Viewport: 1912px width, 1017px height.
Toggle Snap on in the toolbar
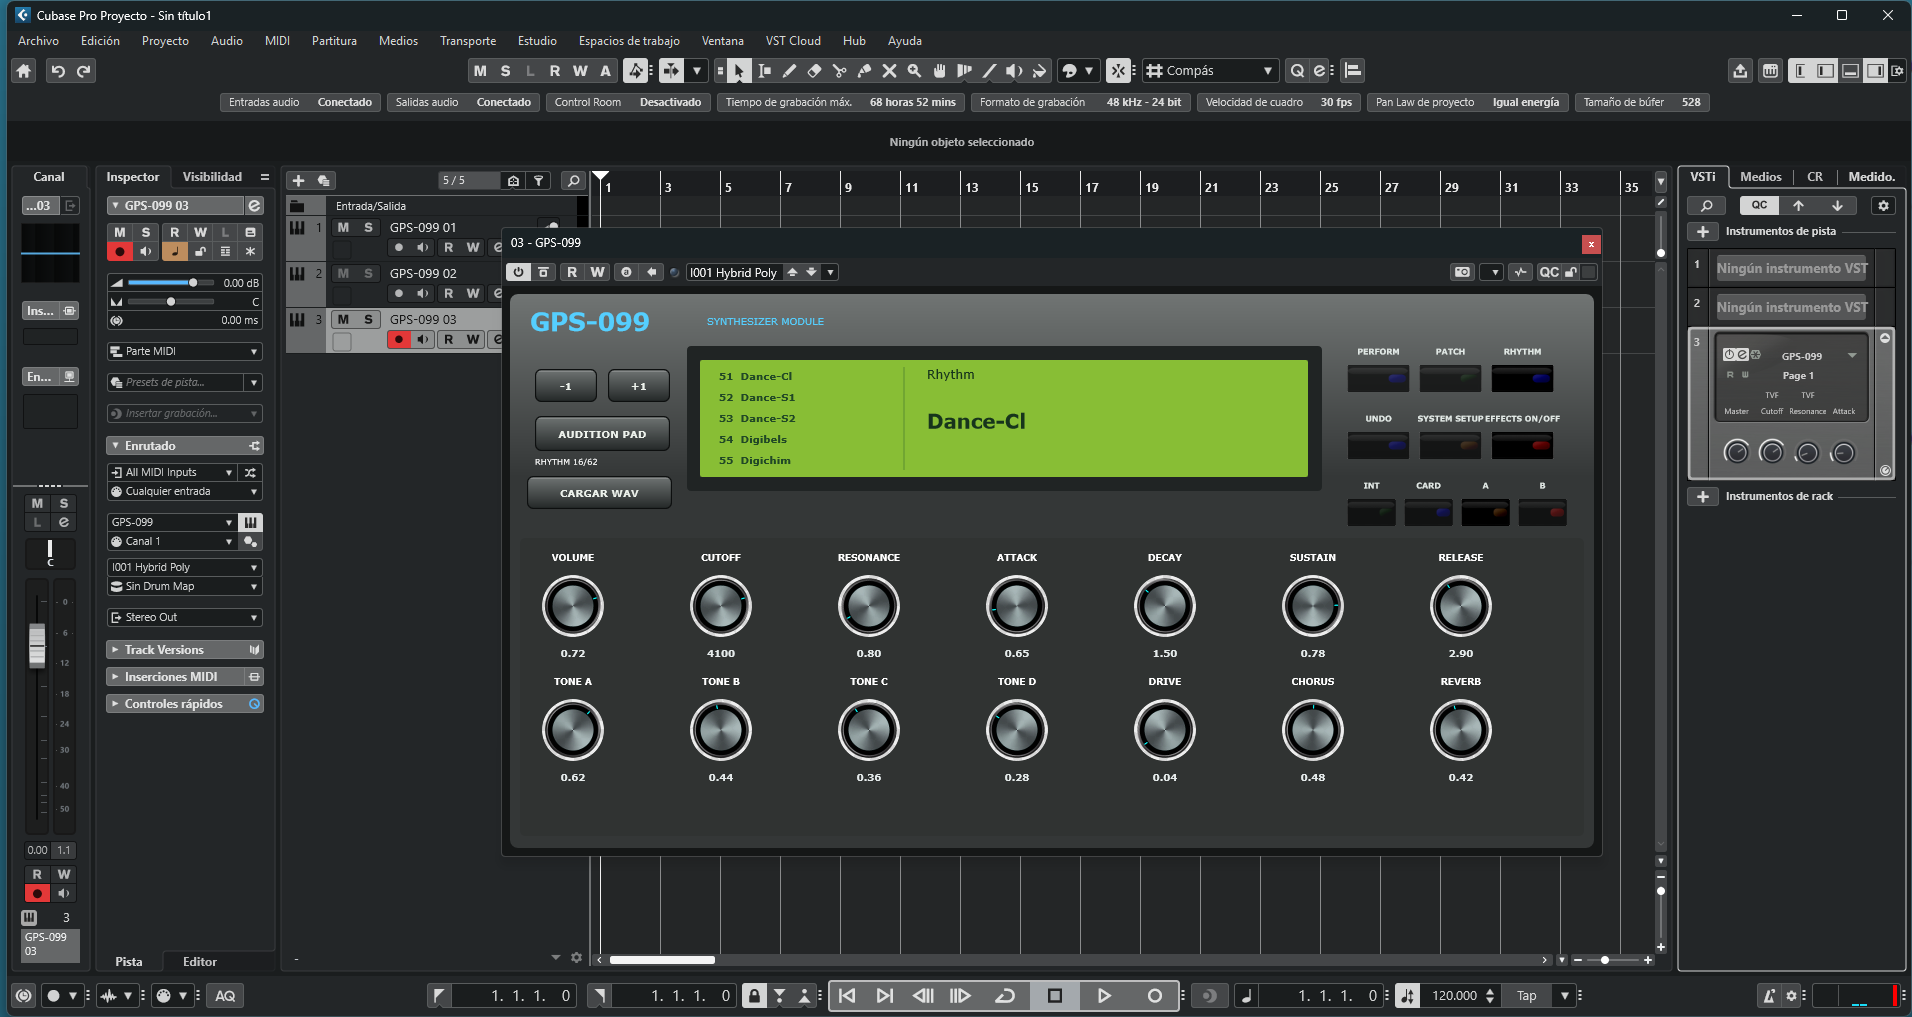(1119, 71)
